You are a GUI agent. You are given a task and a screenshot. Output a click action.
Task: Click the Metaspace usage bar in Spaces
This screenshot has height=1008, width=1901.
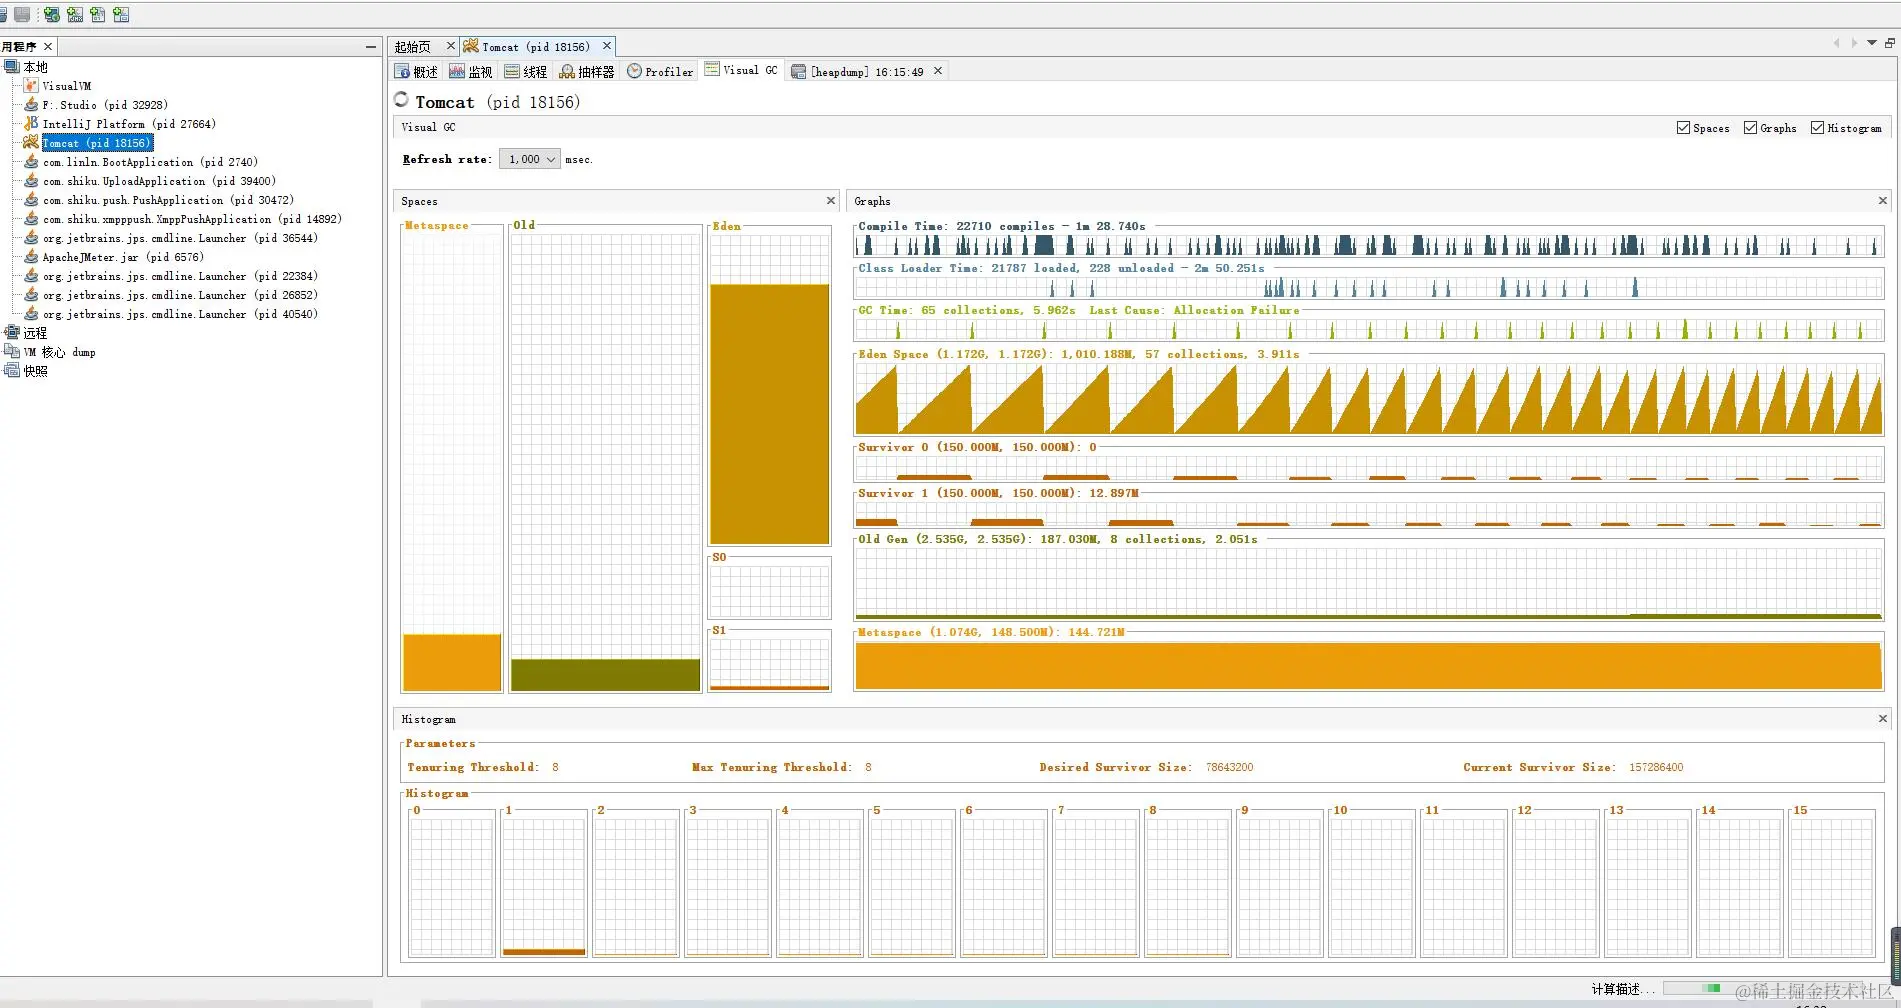click(452, 662)
